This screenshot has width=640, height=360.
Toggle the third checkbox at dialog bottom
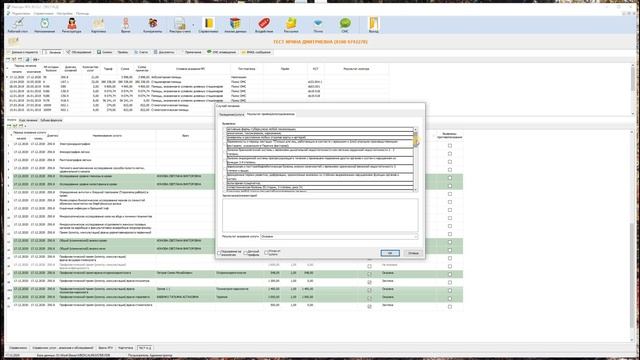267,253
